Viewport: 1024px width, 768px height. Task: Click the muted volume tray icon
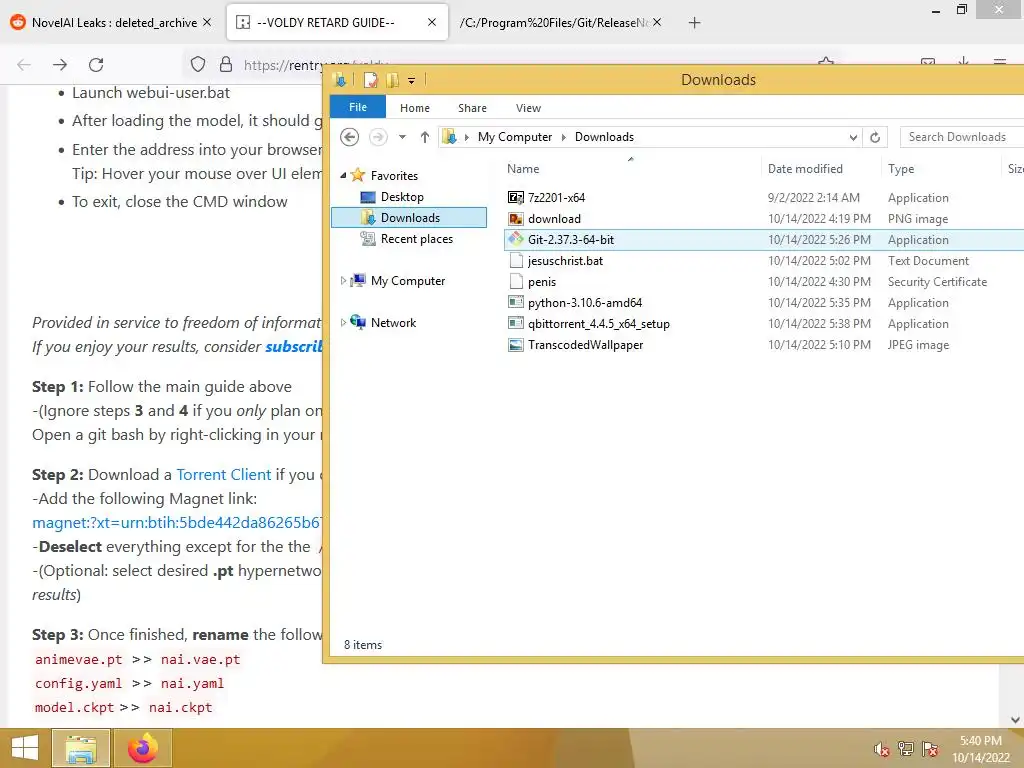(882, 749)
